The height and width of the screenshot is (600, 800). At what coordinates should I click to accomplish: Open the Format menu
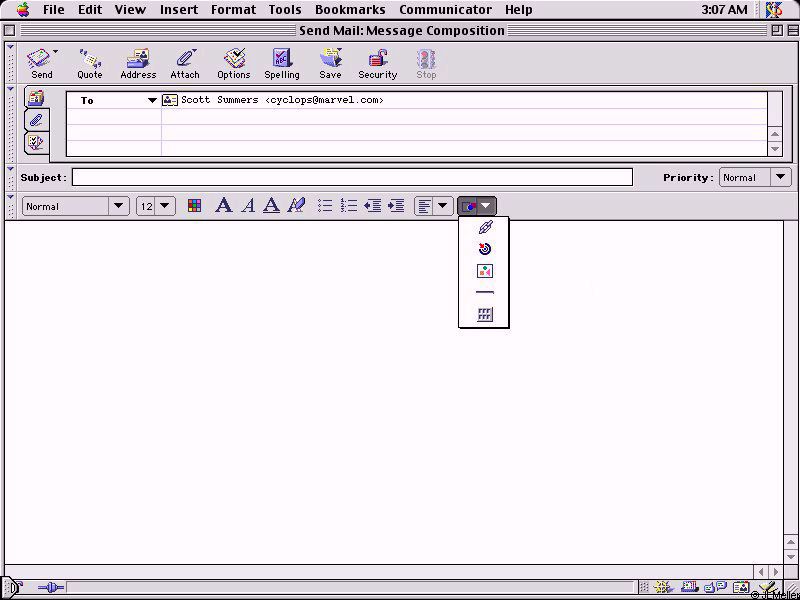coord(233,10)
